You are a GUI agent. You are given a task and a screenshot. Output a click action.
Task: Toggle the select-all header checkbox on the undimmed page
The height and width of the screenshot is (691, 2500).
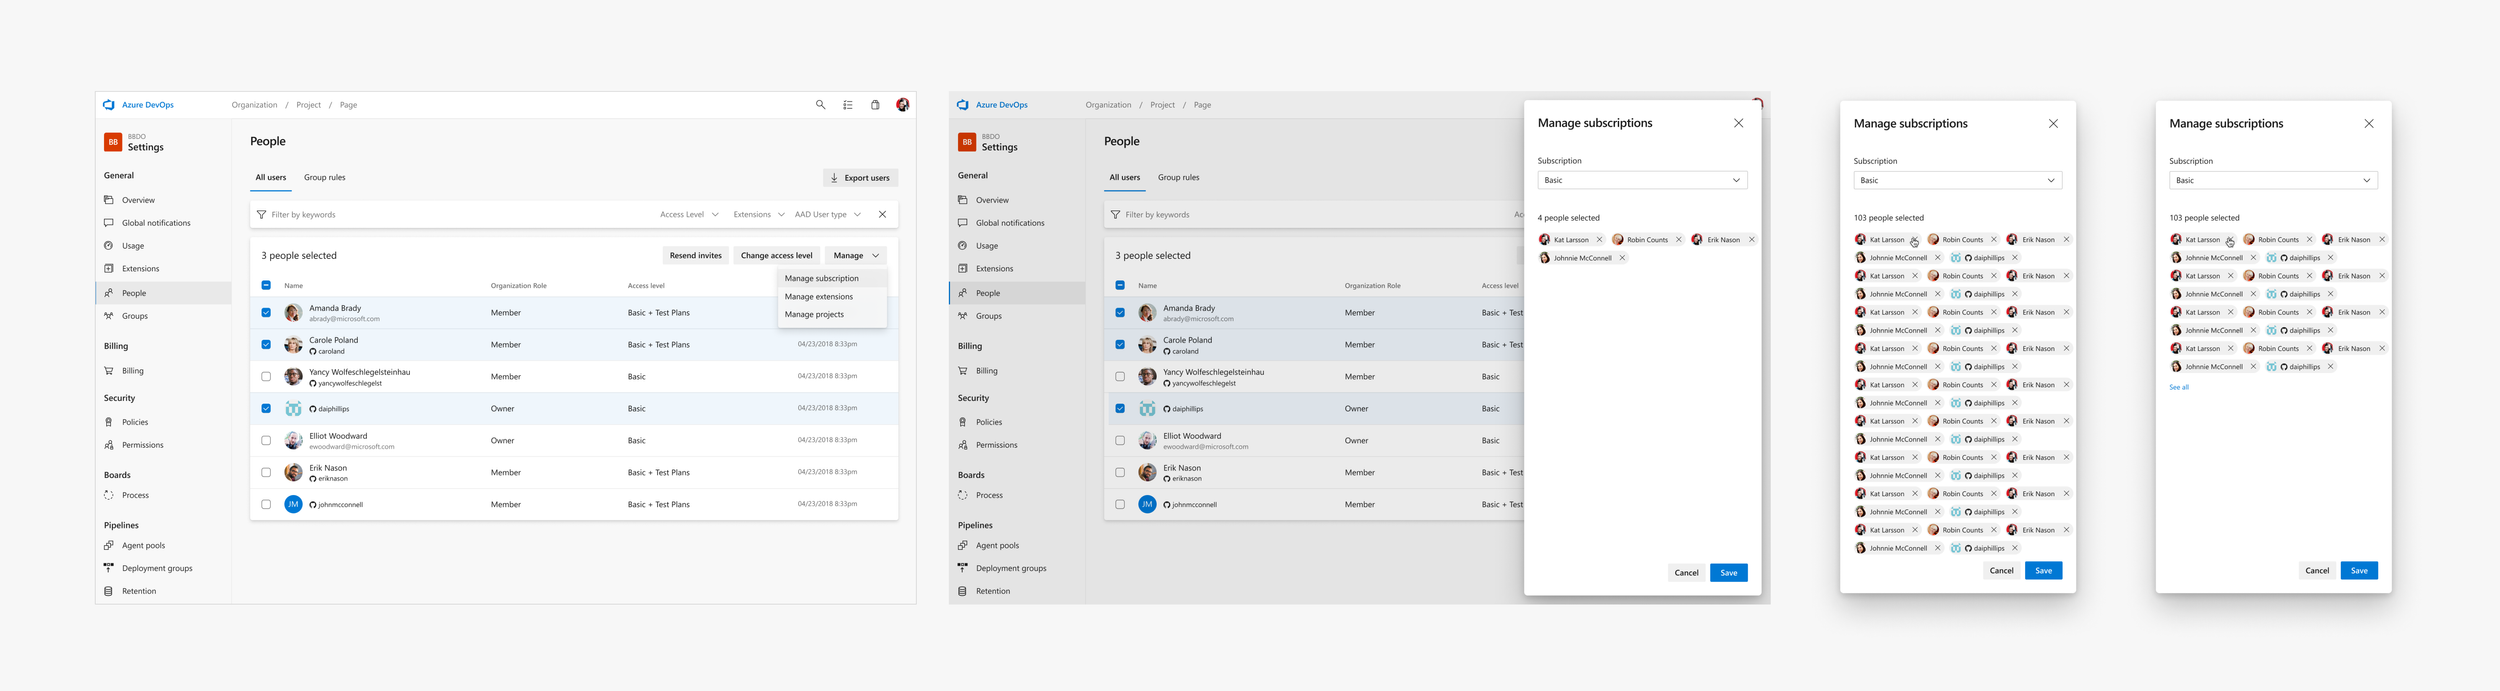(x=266, y=286)
